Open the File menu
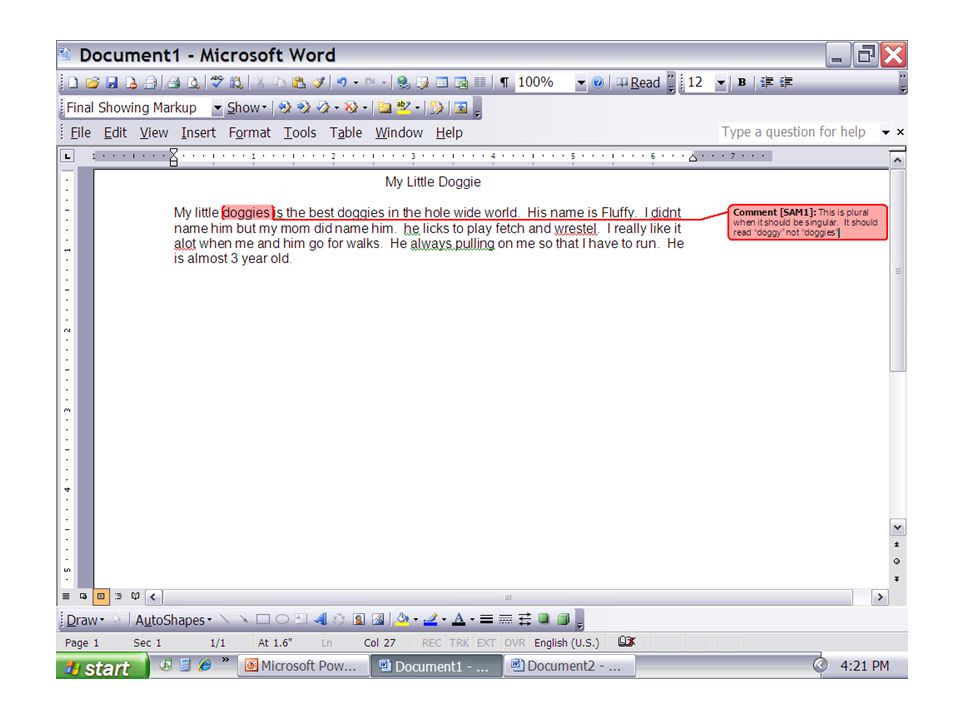The height and width of the screenshot is (720, 960). pyautogui.click(x=80, y=133)
